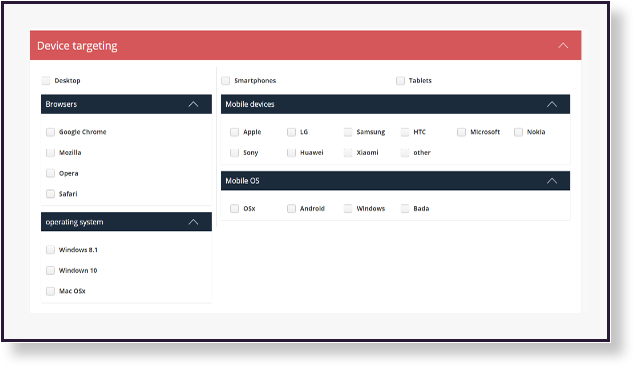The height and width of the screenshot is (366, 634).
Task: Select the Google Chrome browser checkbox
Action: point(50,132)
